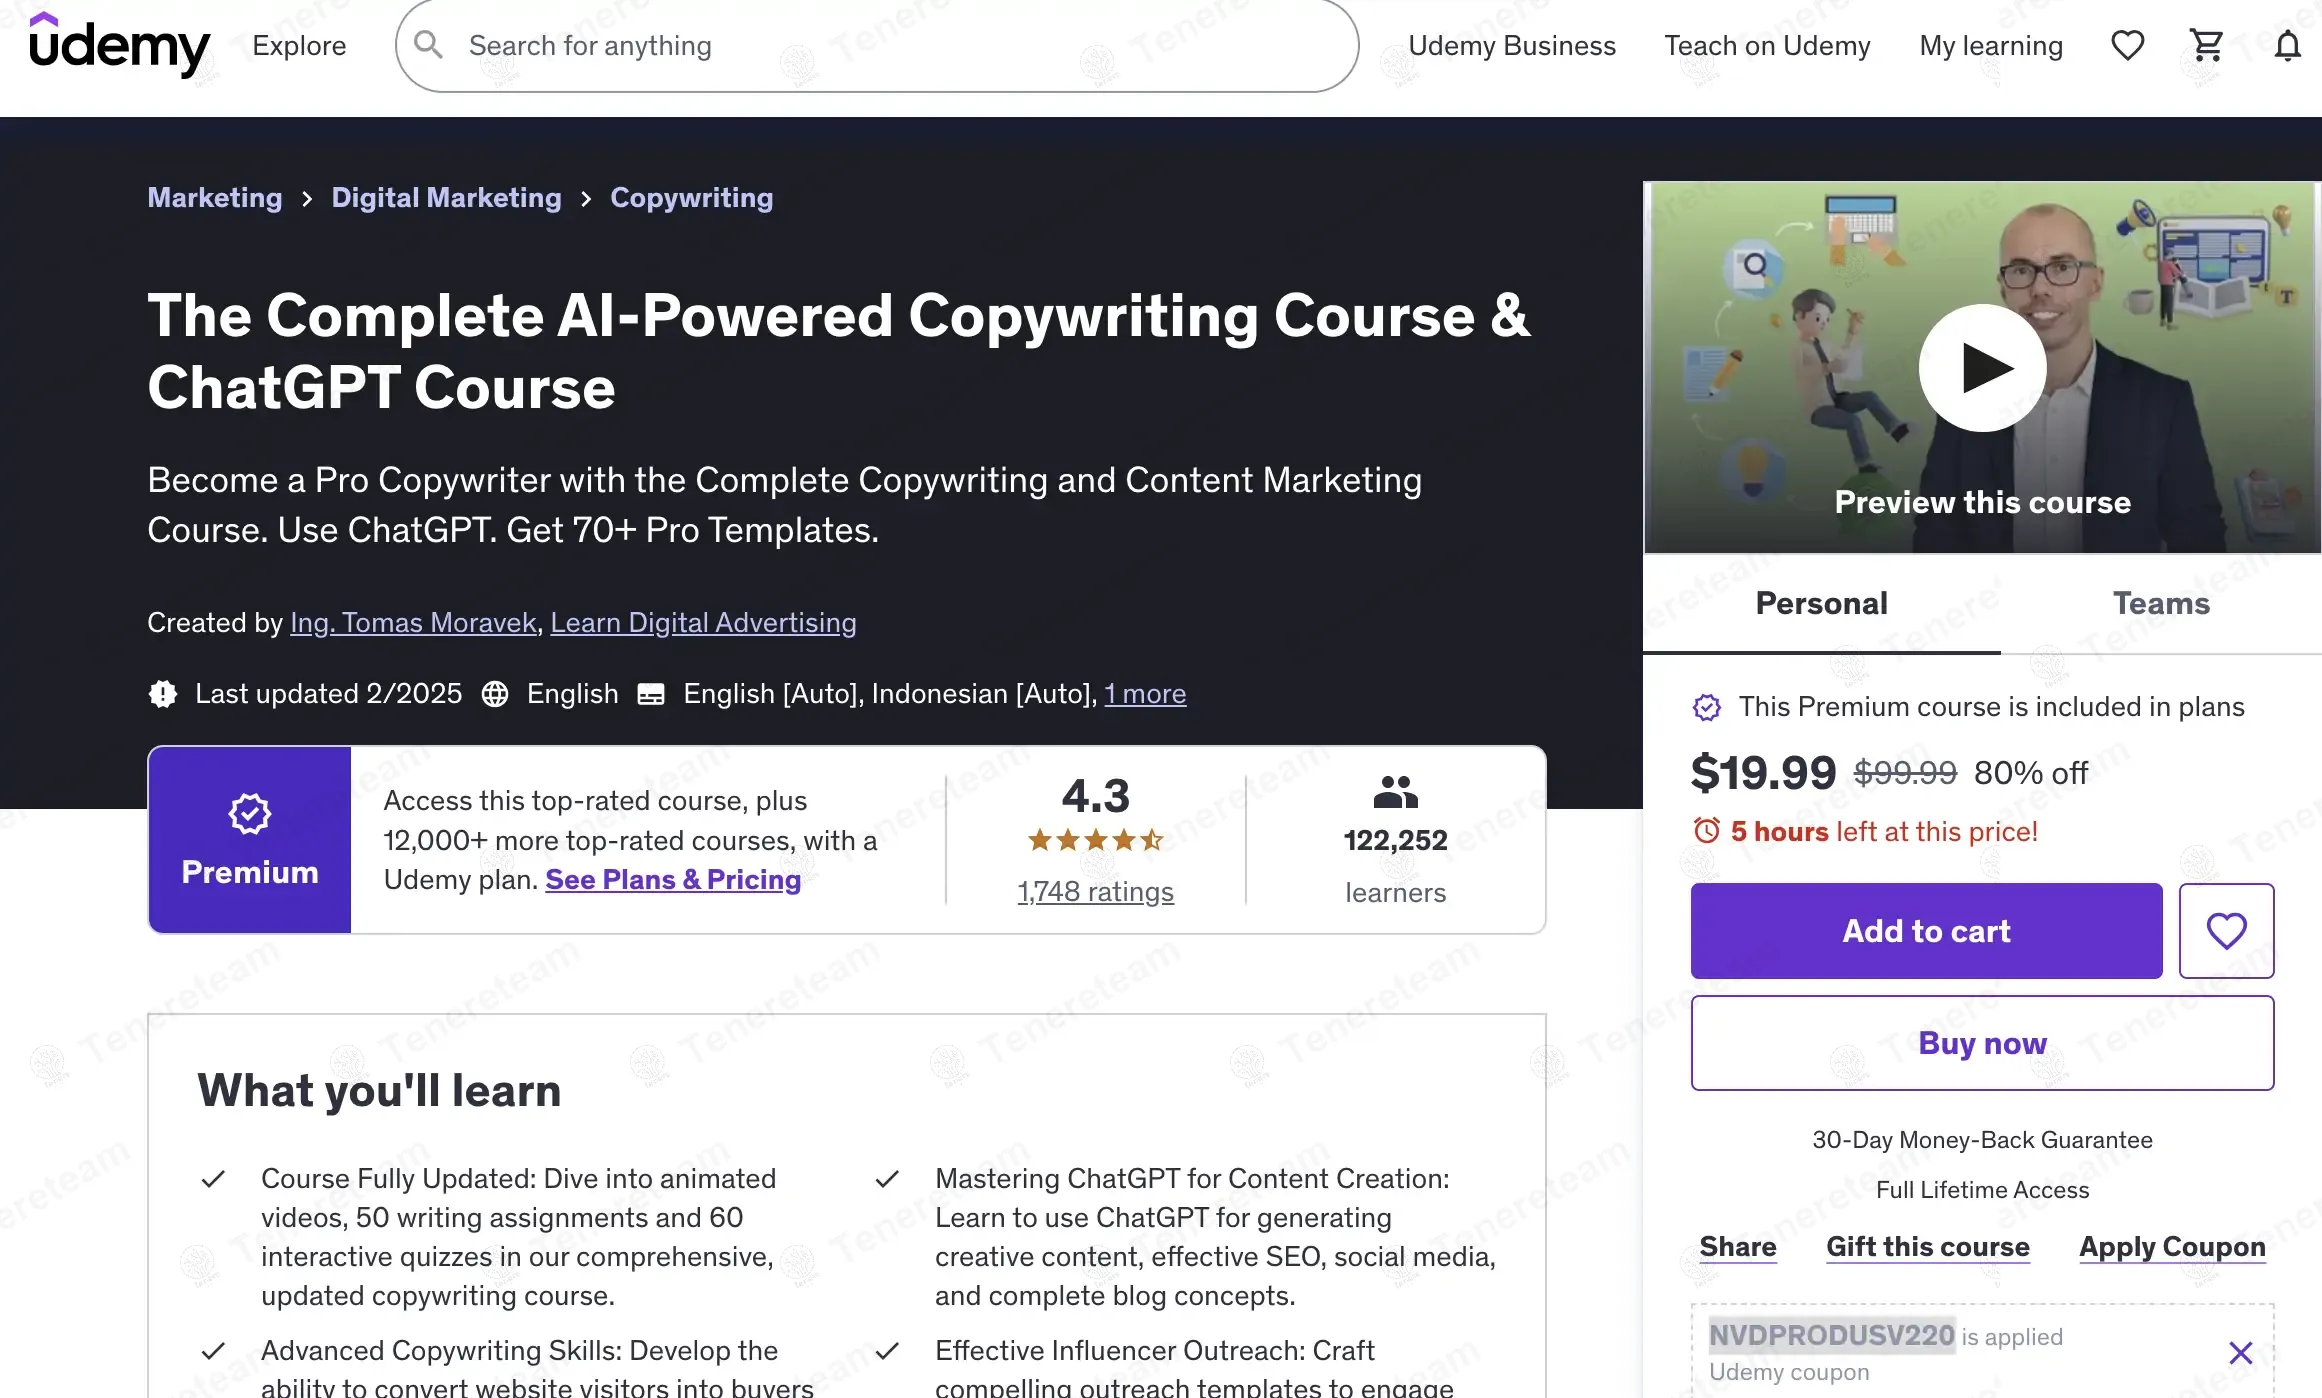The height and width of the screenshot is (1398, 2322).
Task: Open the shopping cart icon
Action: click(x=2206, y=46)
